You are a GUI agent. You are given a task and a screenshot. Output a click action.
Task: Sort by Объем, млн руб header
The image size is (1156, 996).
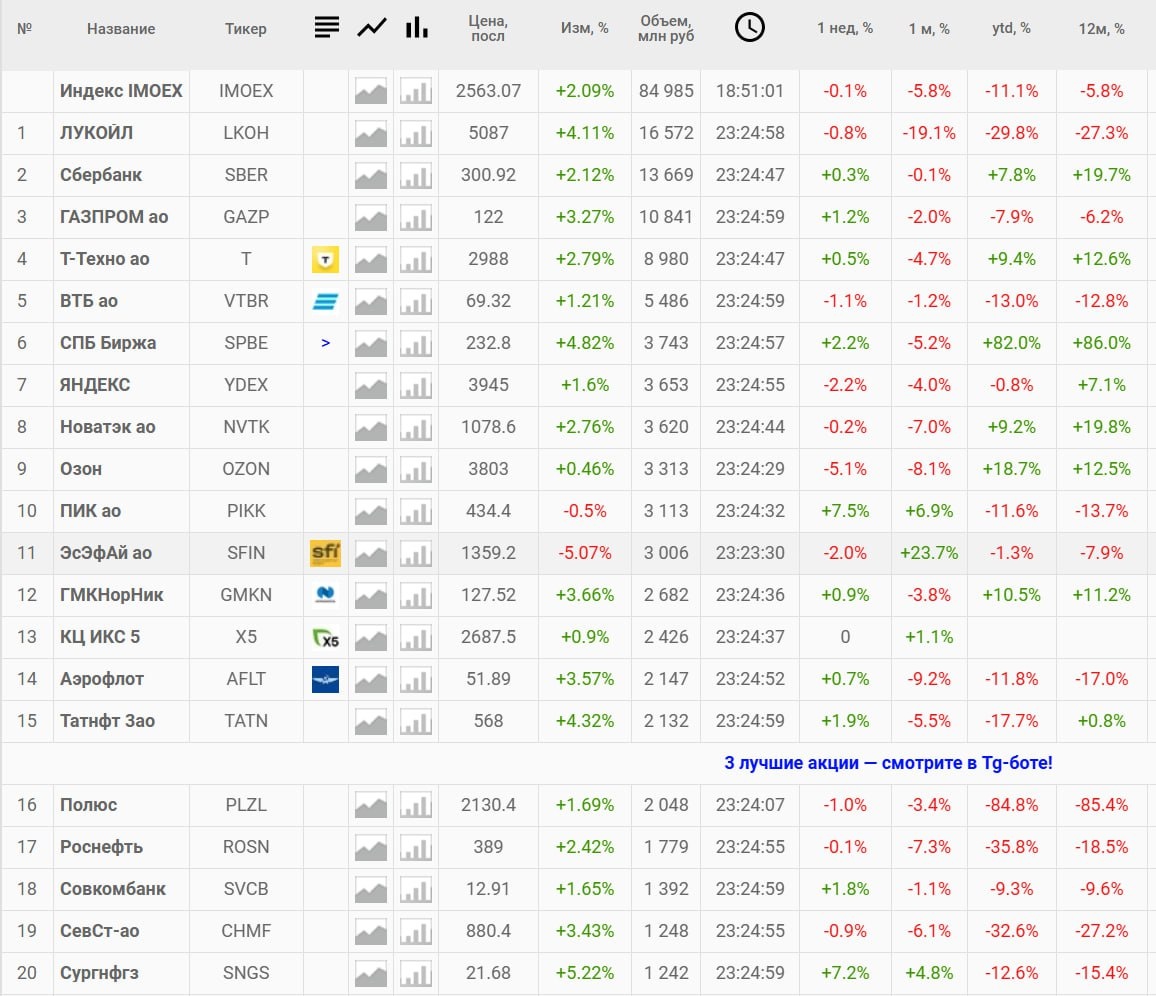tap(666, 28)
